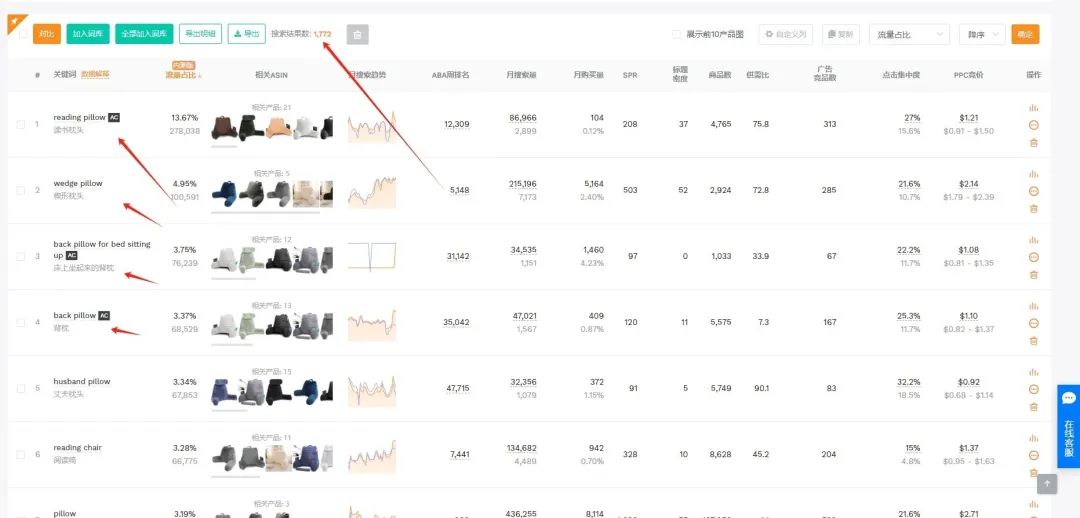Check the box for husband pillow row
This screenshot has height=518, width=1080.
(21, 389)
